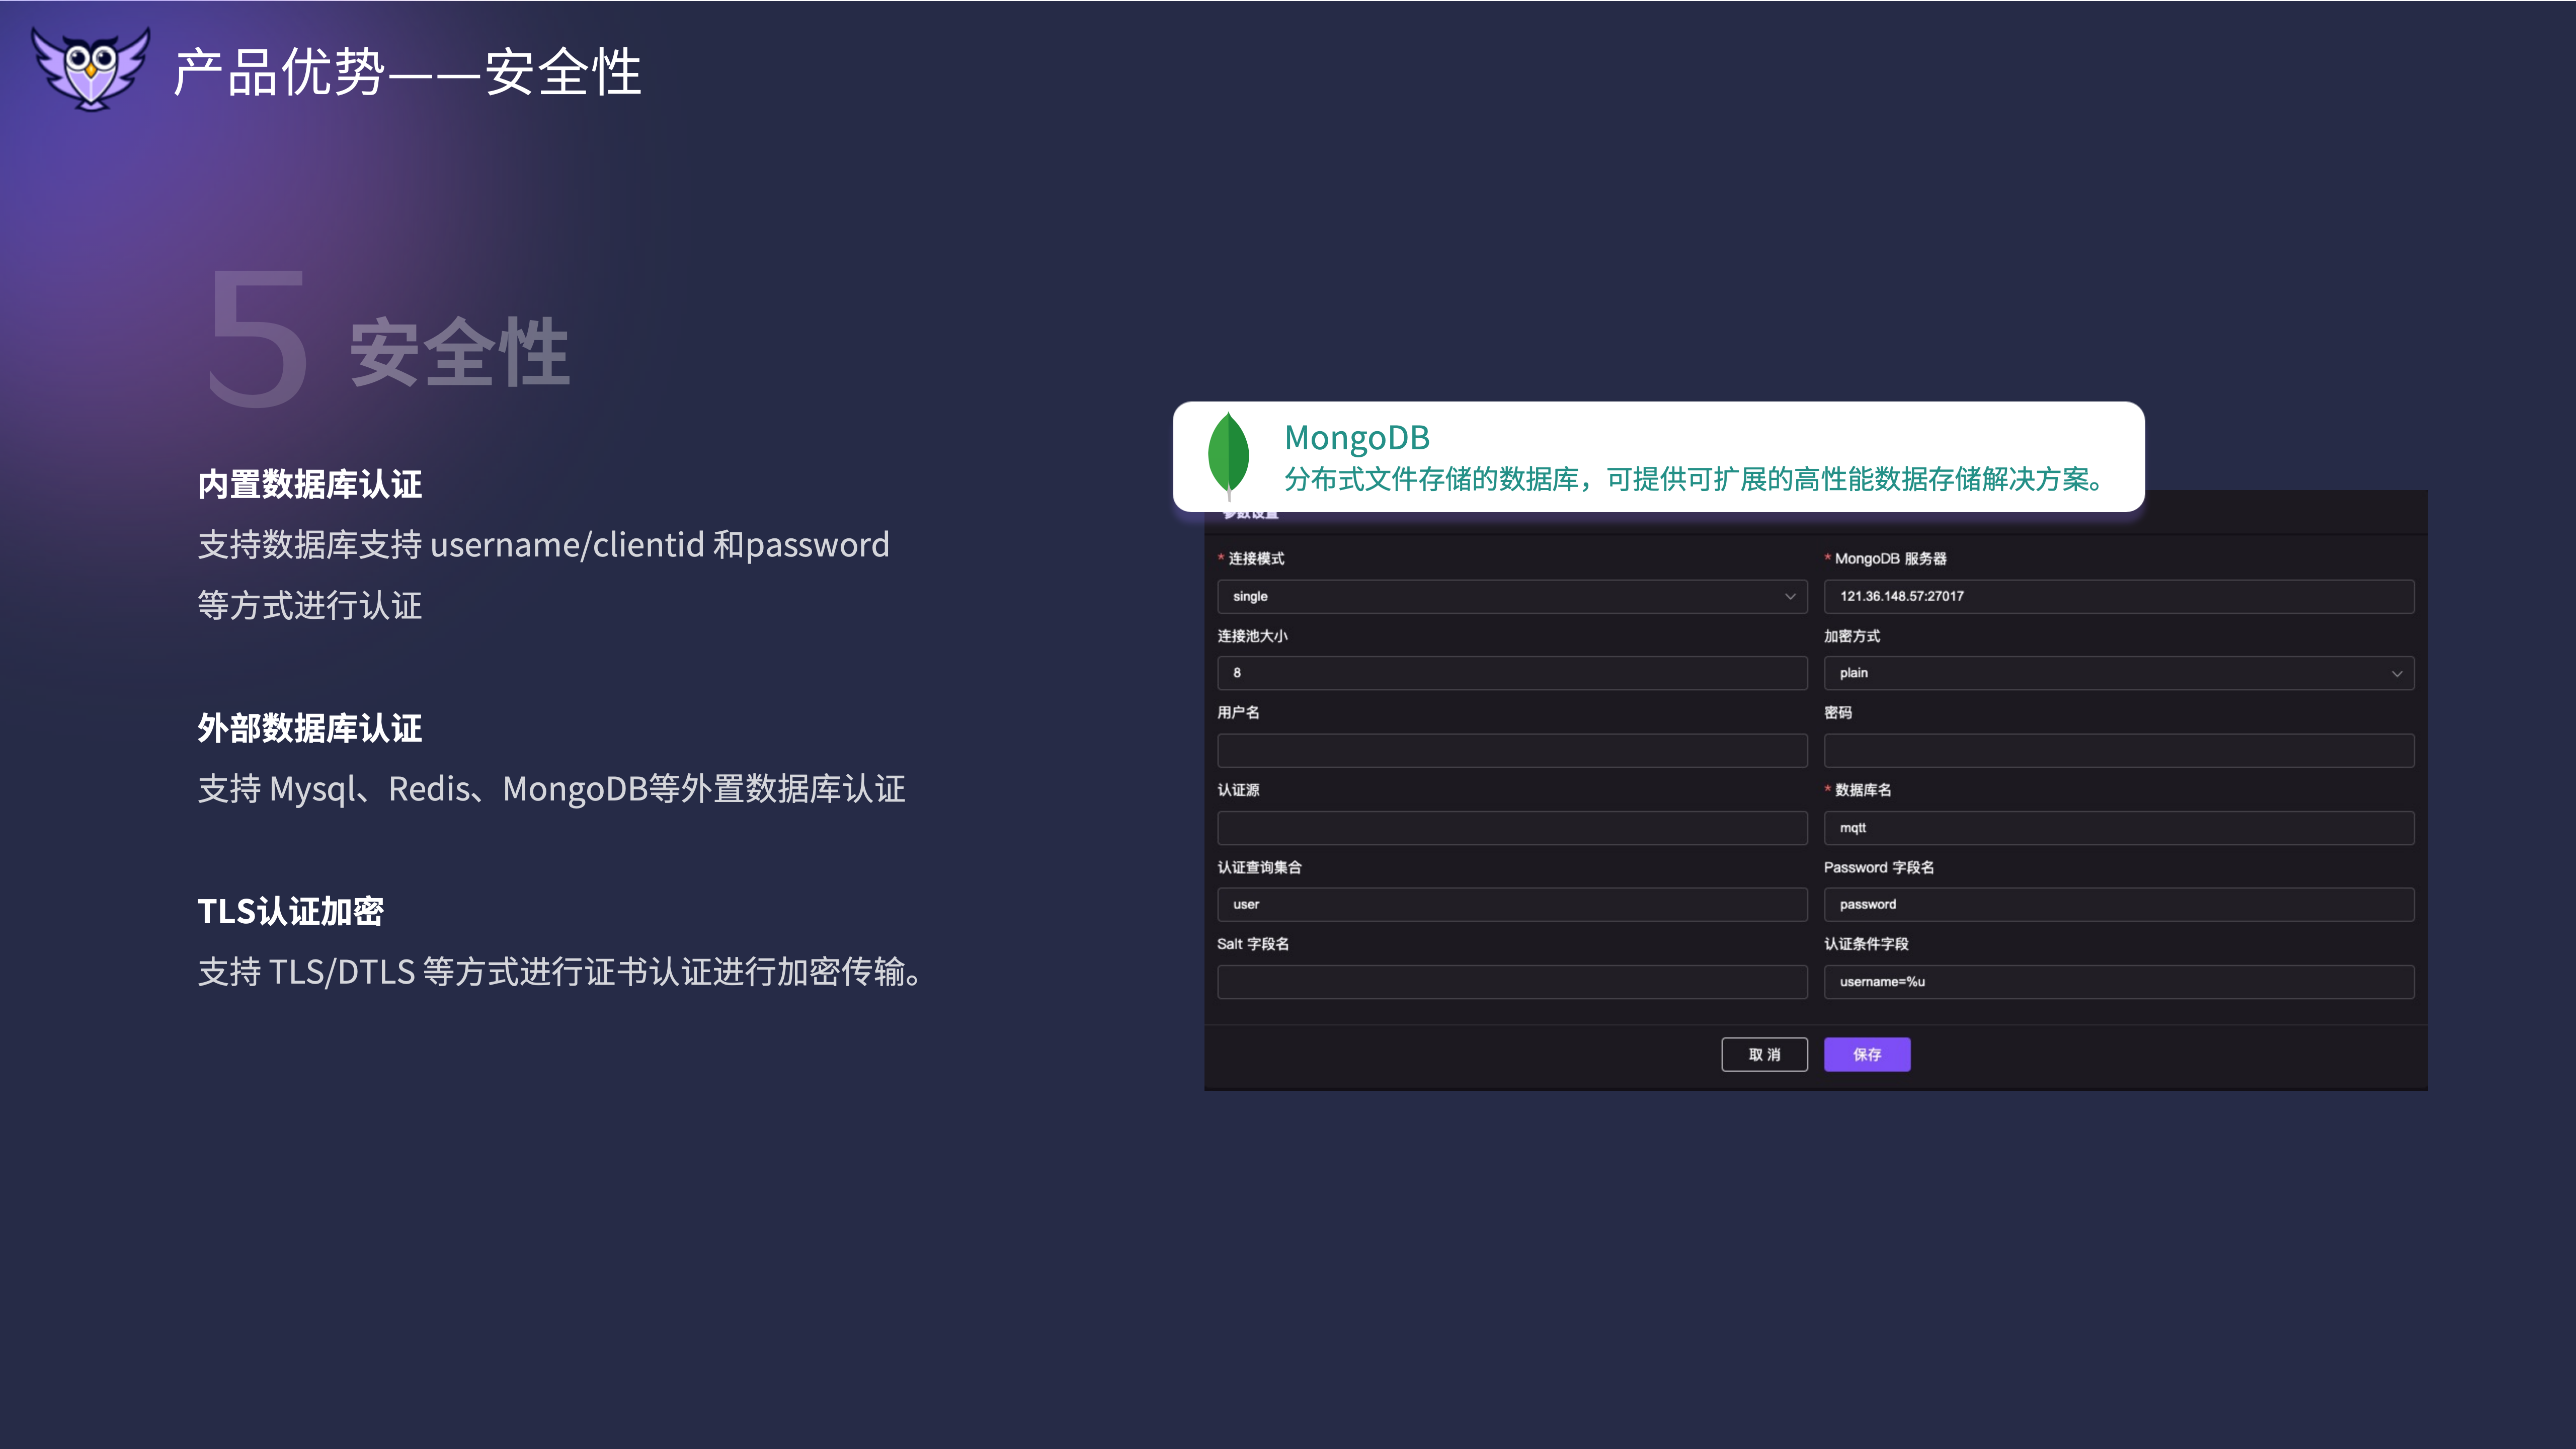Viewport: 2576px width, 1449px height.
Task: Click the MongoDB title text in banner
Action: (x=1356, y=437)
